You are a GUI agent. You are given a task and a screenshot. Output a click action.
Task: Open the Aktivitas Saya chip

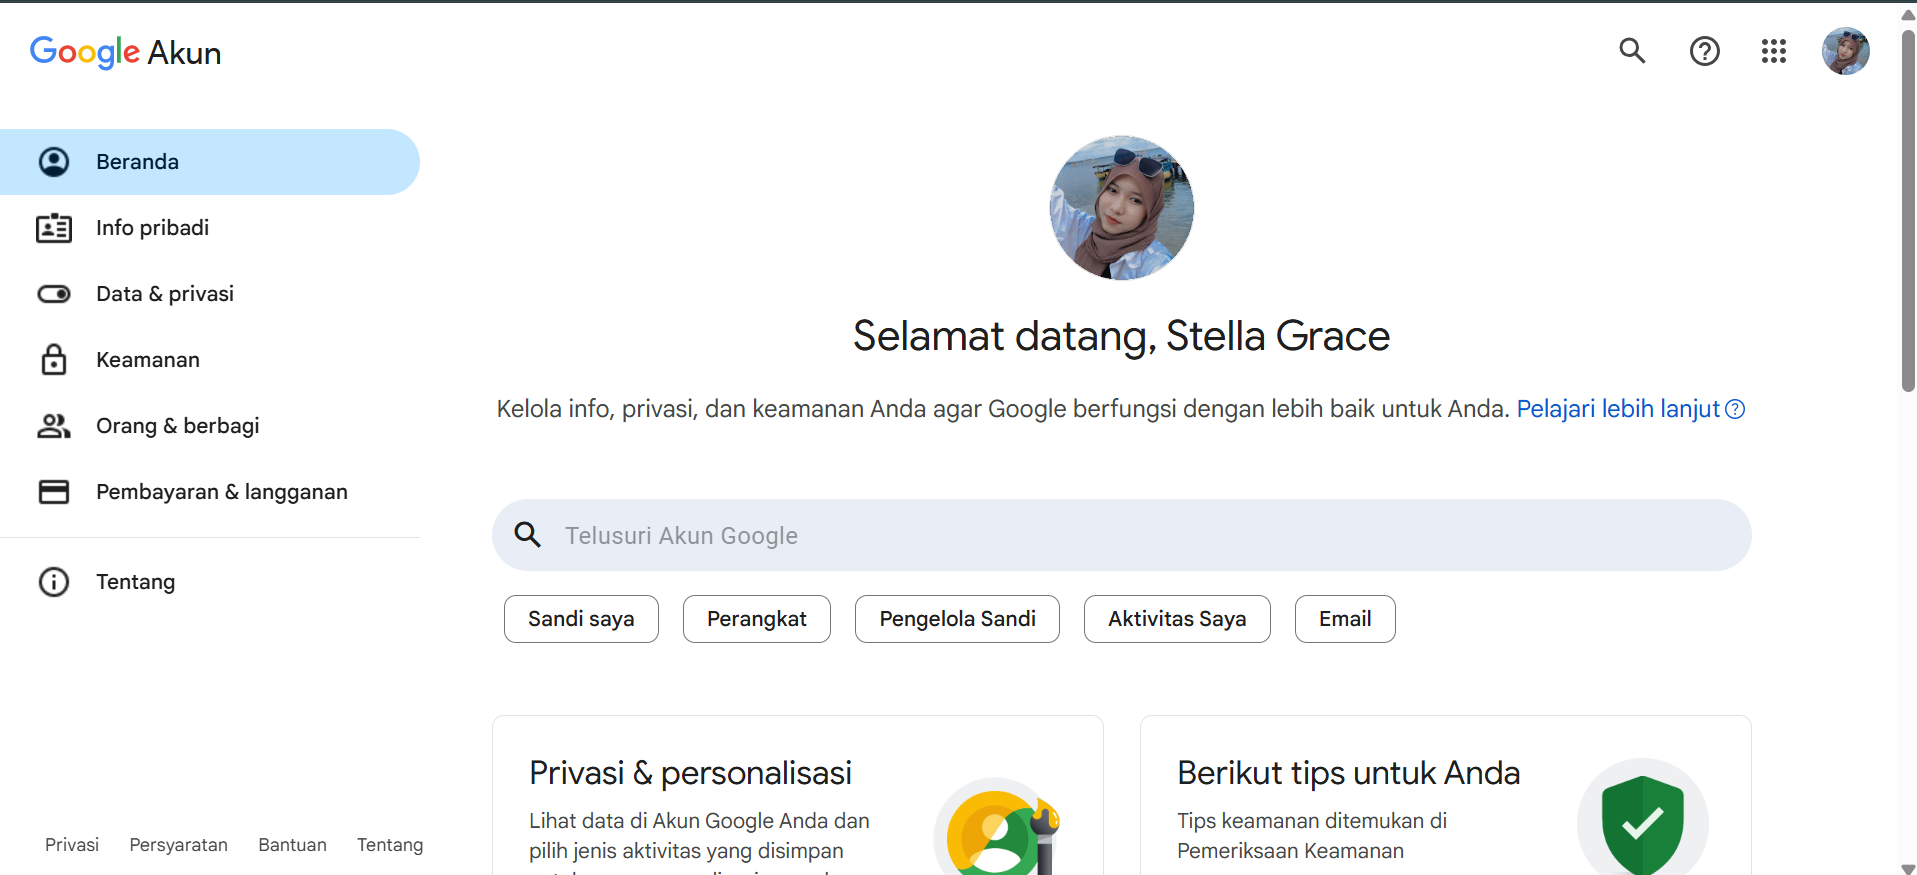click(1177, 619)
